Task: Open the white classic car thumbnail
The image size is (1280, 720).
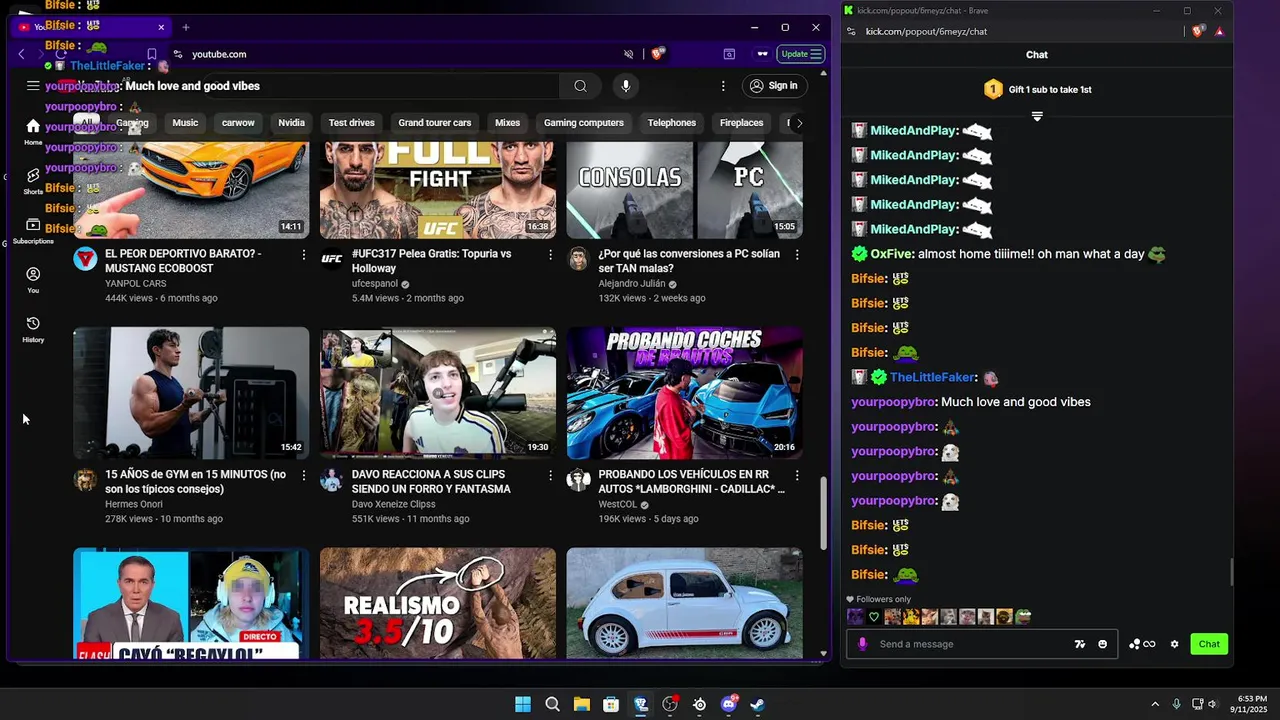Action: [x=684, y=603]
